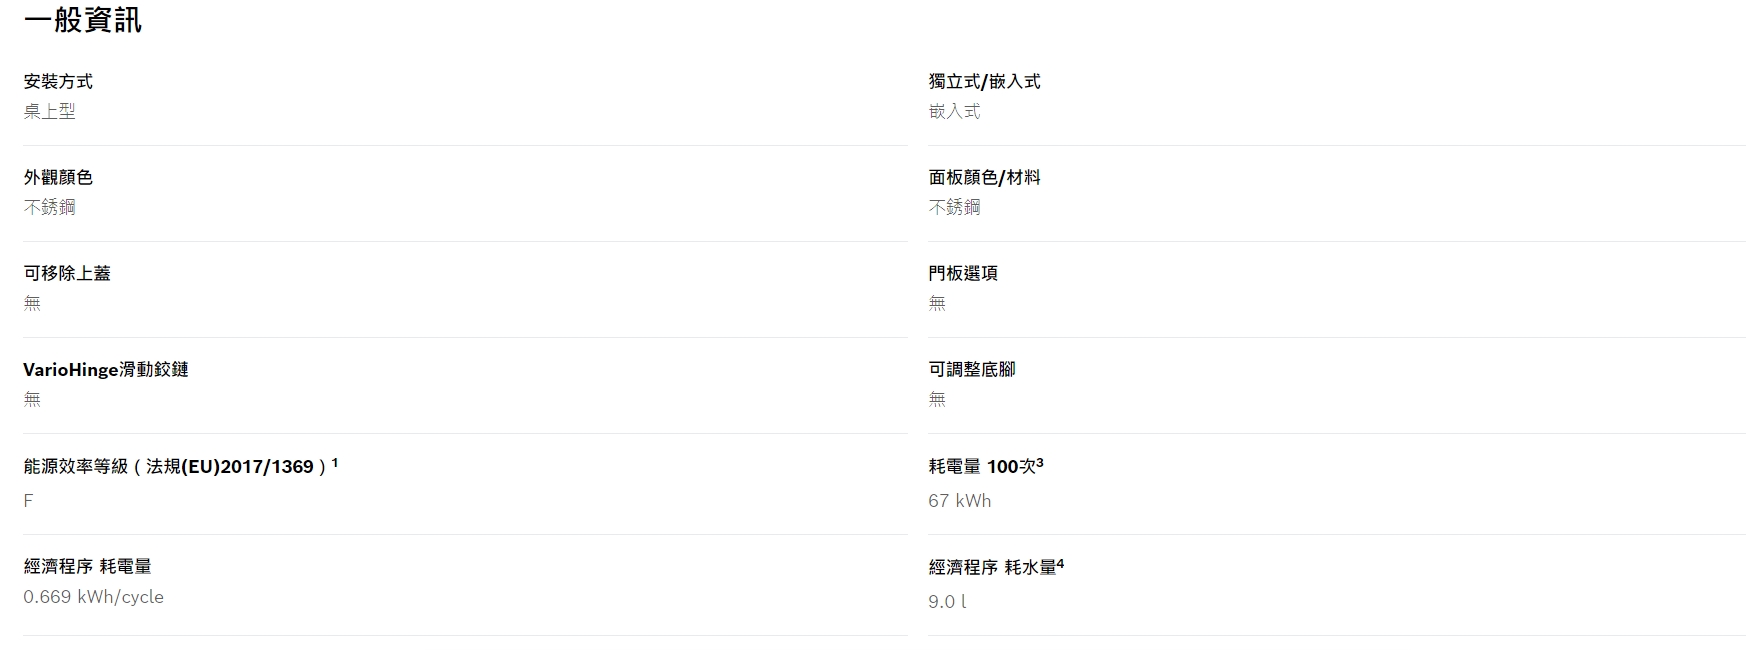Select the 可移除上蓋 label

click(x=67, y=273)
